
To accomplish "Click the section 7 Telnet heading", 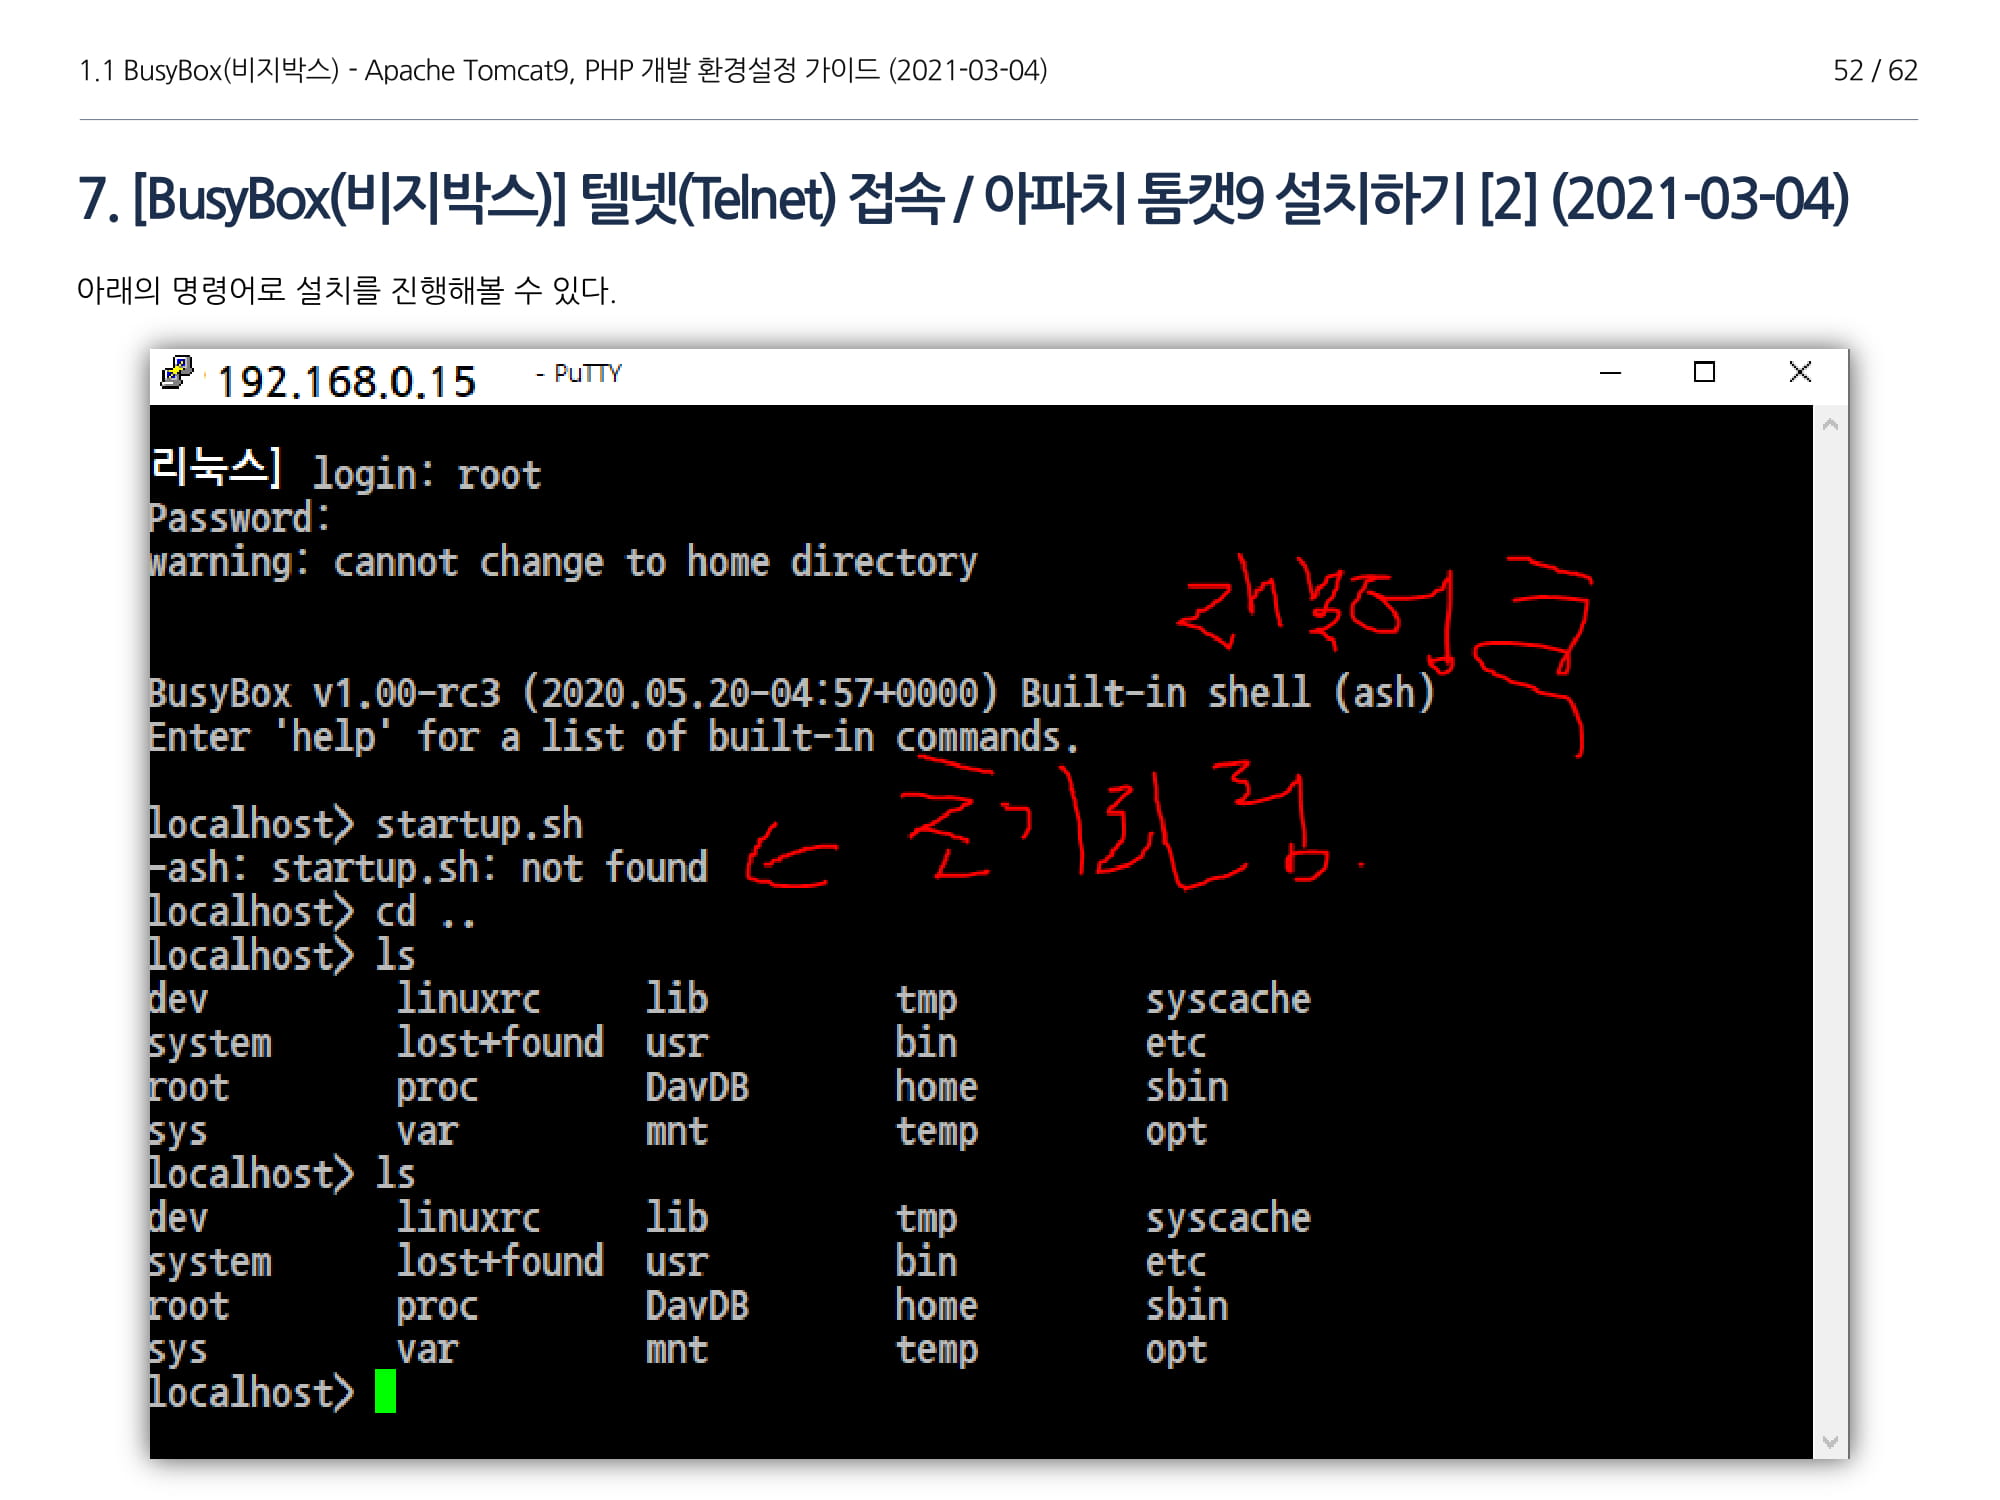I will (x=962, y=198).
